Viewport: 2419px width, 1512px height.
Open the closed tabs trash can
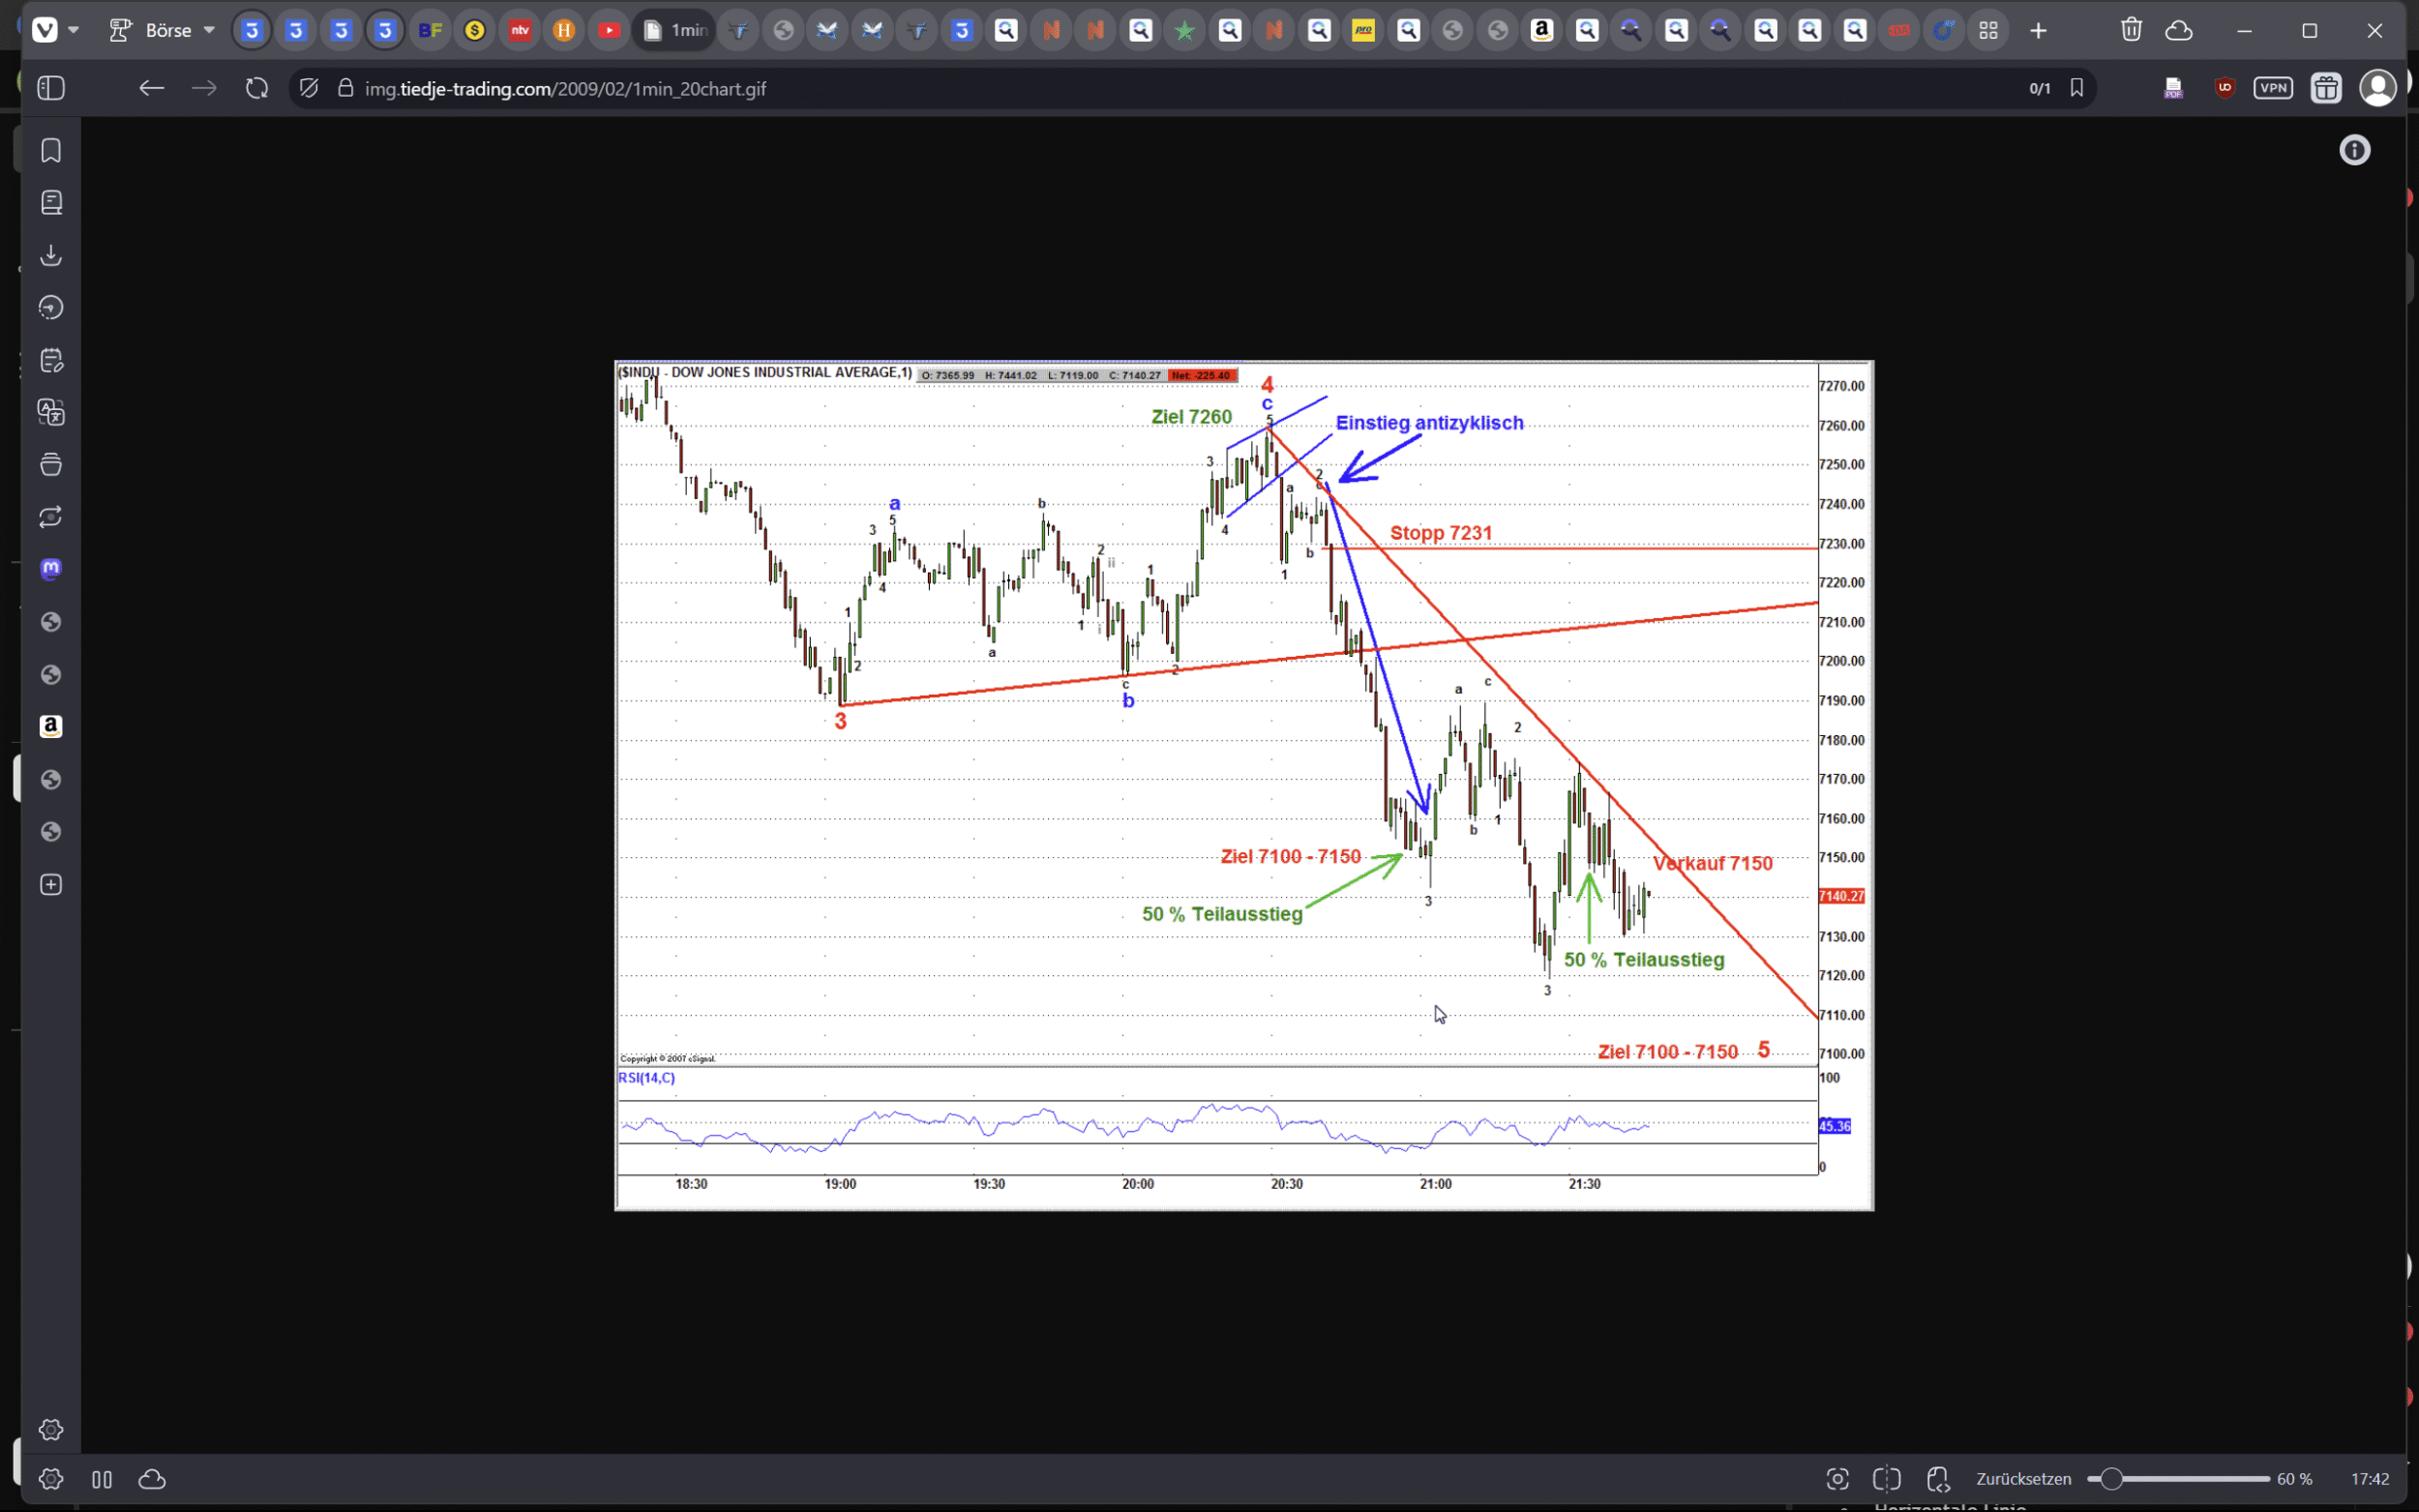(x=2131, y=30)
